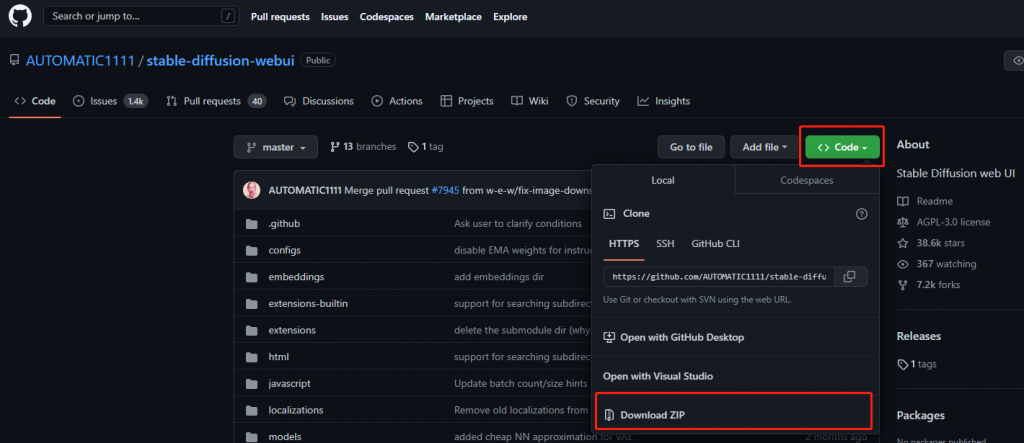The width and height of the screenshot is (1024, 443).
Task: Open Issues in top navigation bar
Action: coord(334,17)
